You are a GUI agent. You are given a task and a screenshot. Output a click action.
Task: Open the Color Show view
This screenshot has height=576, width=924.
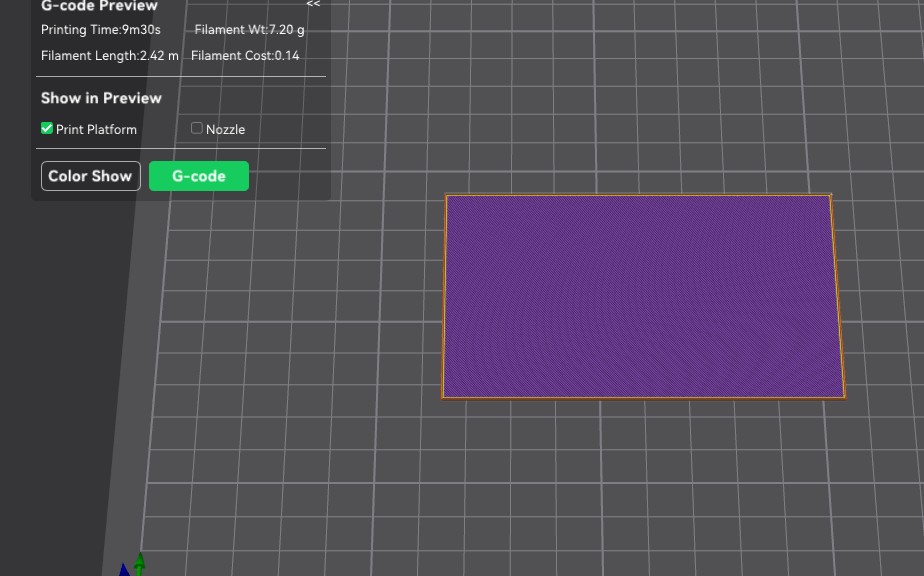pyautogui.click(x=91, y=176)
